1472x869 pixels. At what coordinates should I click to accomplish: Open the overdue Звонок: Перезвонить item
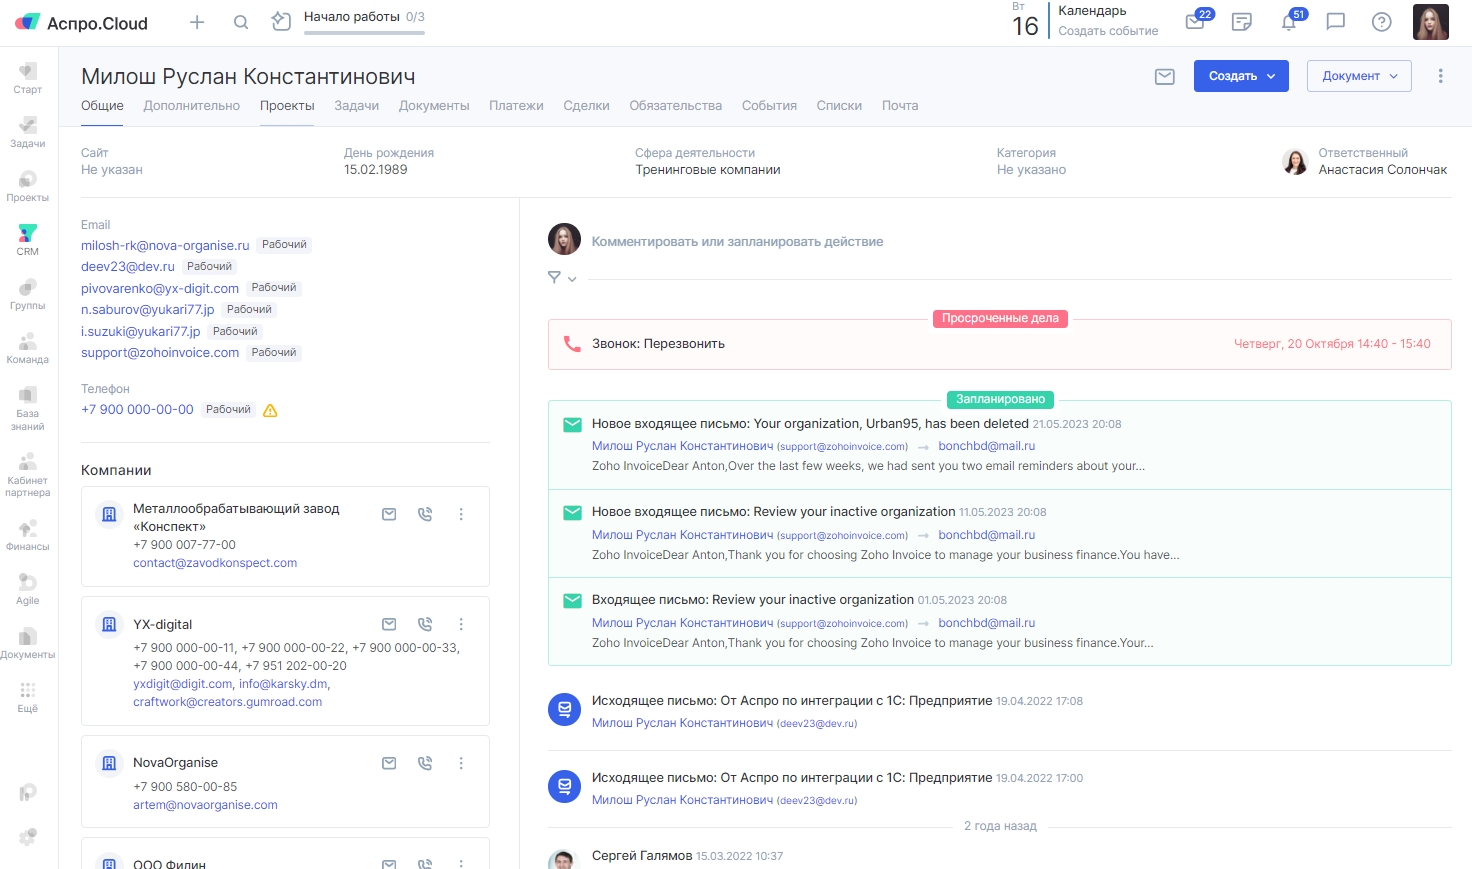tap(658, 344)
